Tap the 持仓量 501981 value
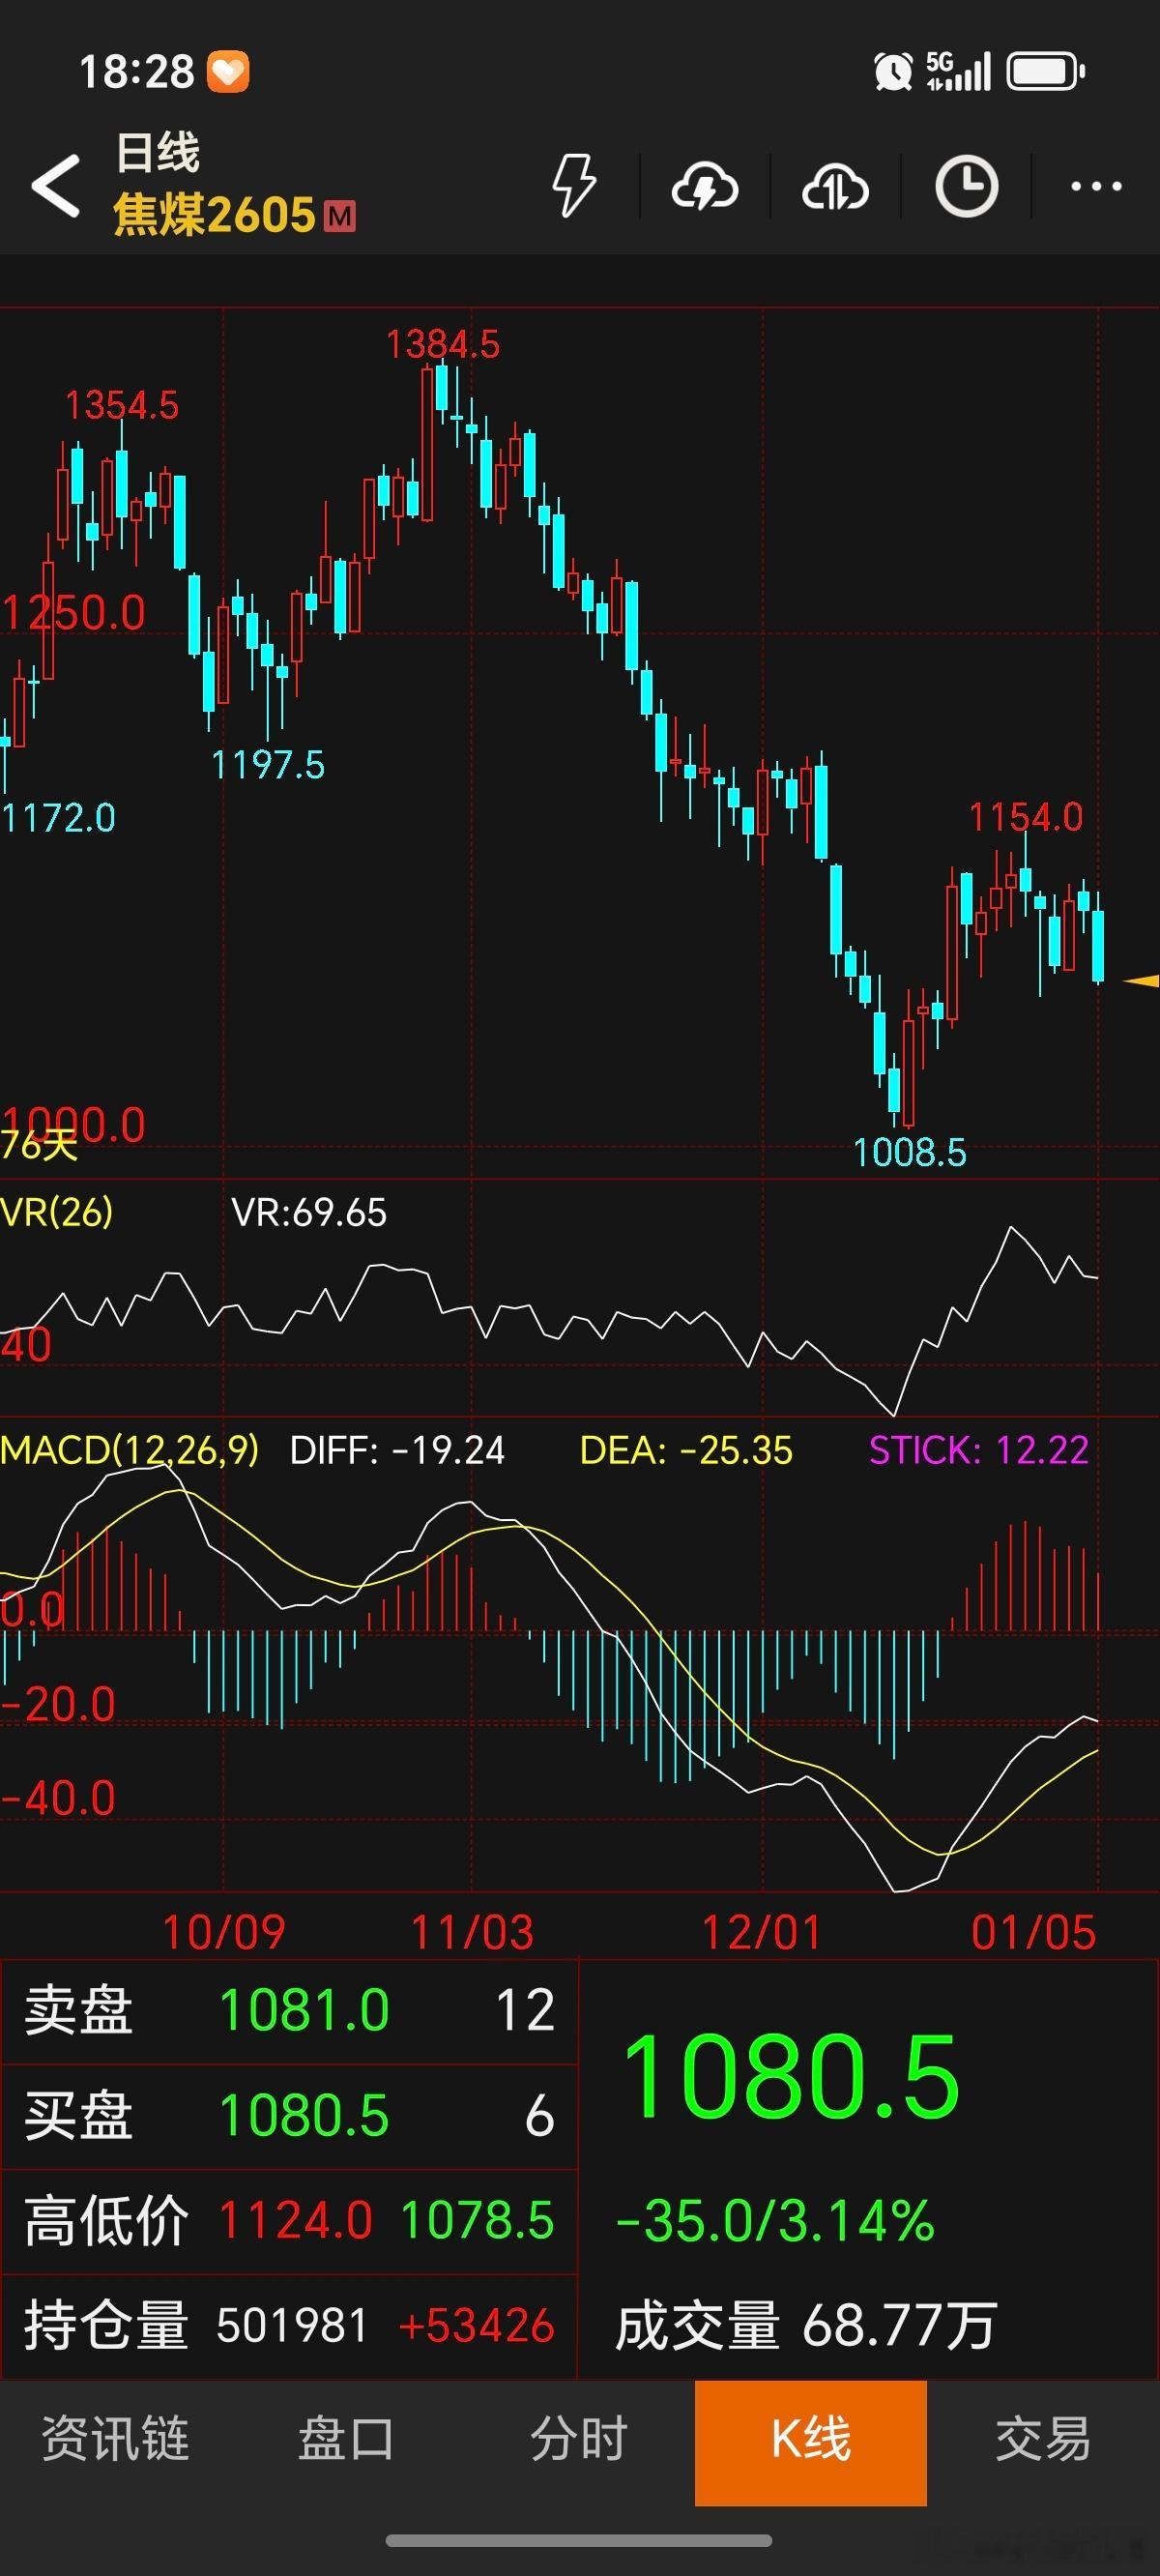The height and width of the screenshot is (2576, 1160). tap(292, 2326)
